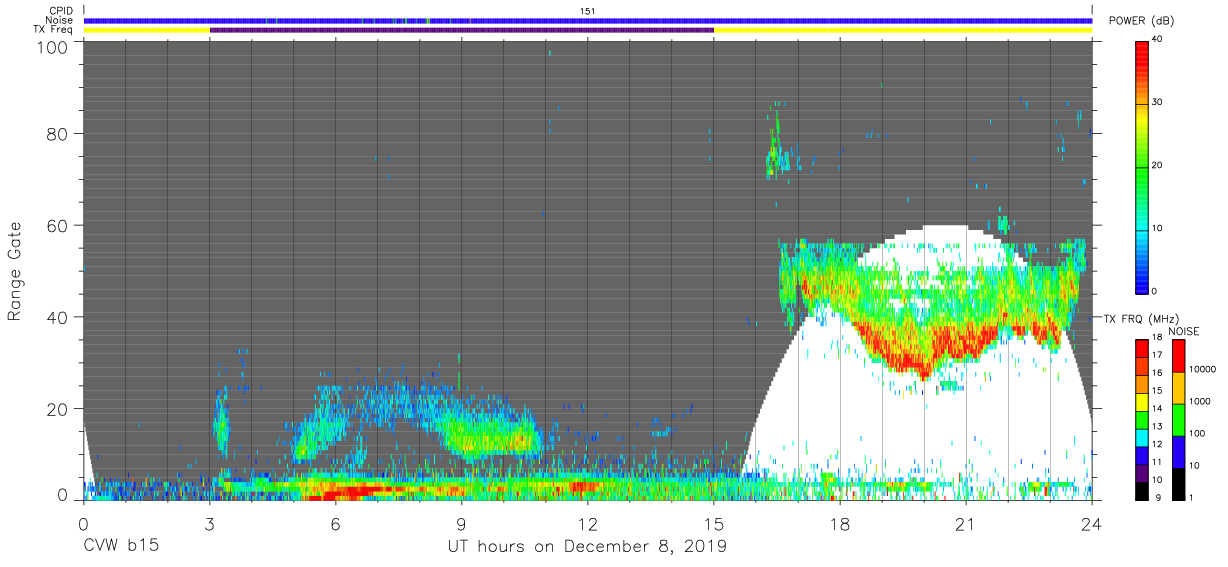
Task: Click the red 10000 noise legend swatch
Action: [x=1177, y=357]
